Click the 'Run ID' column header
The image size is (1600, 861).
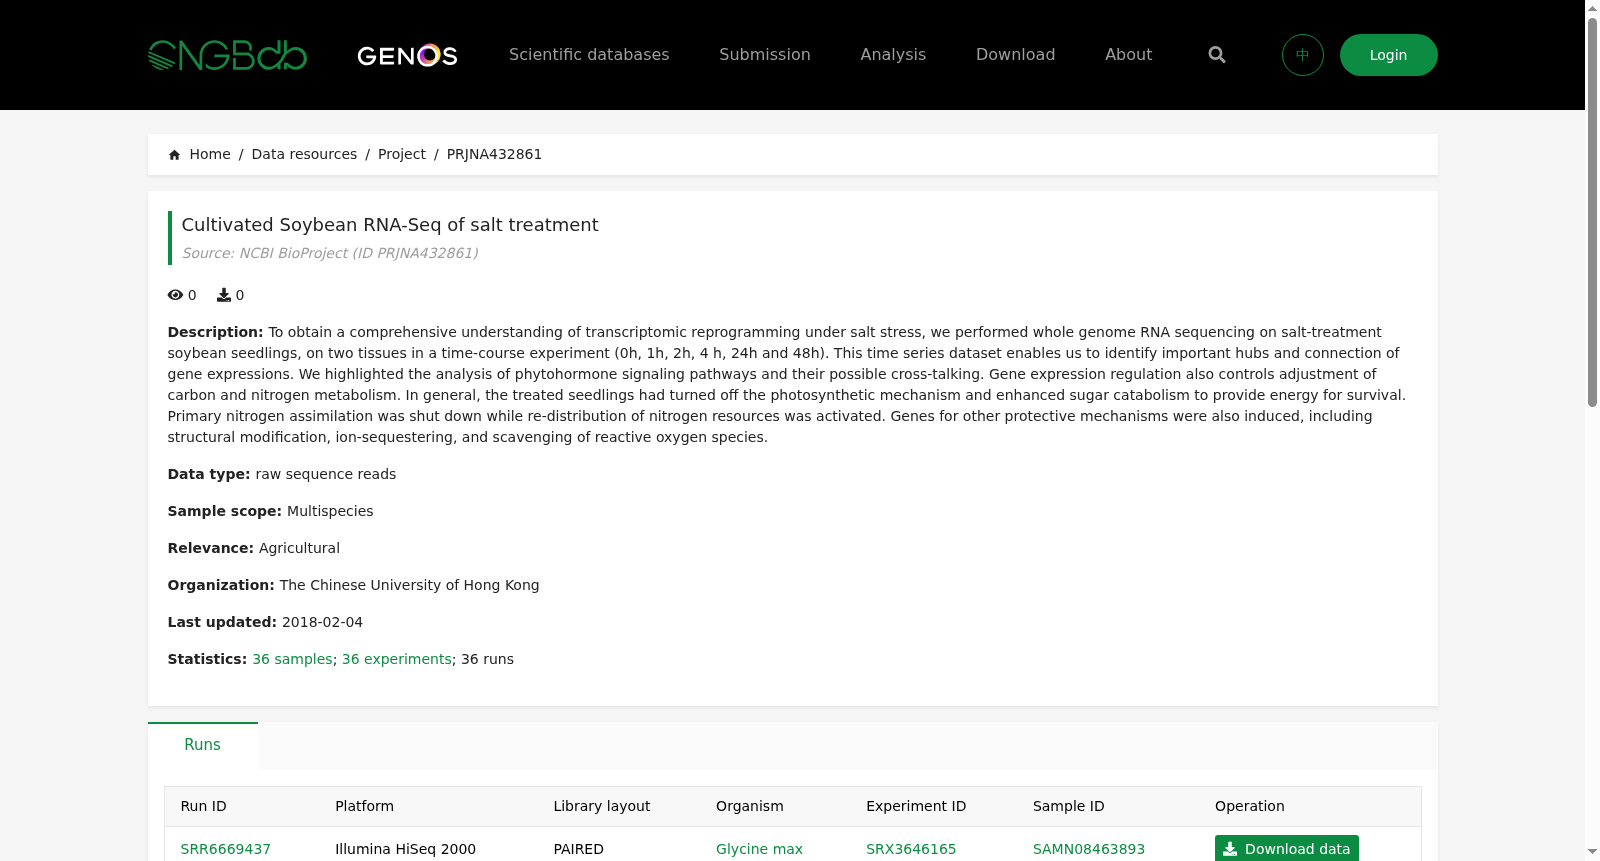click(203, 806)
